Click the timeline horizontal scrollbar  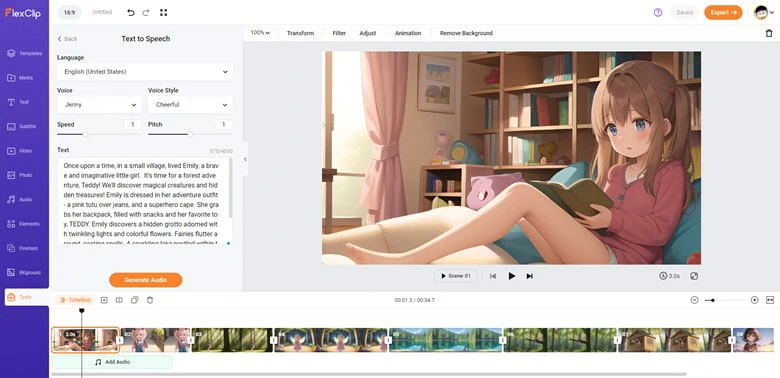pyautogui.click(x=369, y=374)
